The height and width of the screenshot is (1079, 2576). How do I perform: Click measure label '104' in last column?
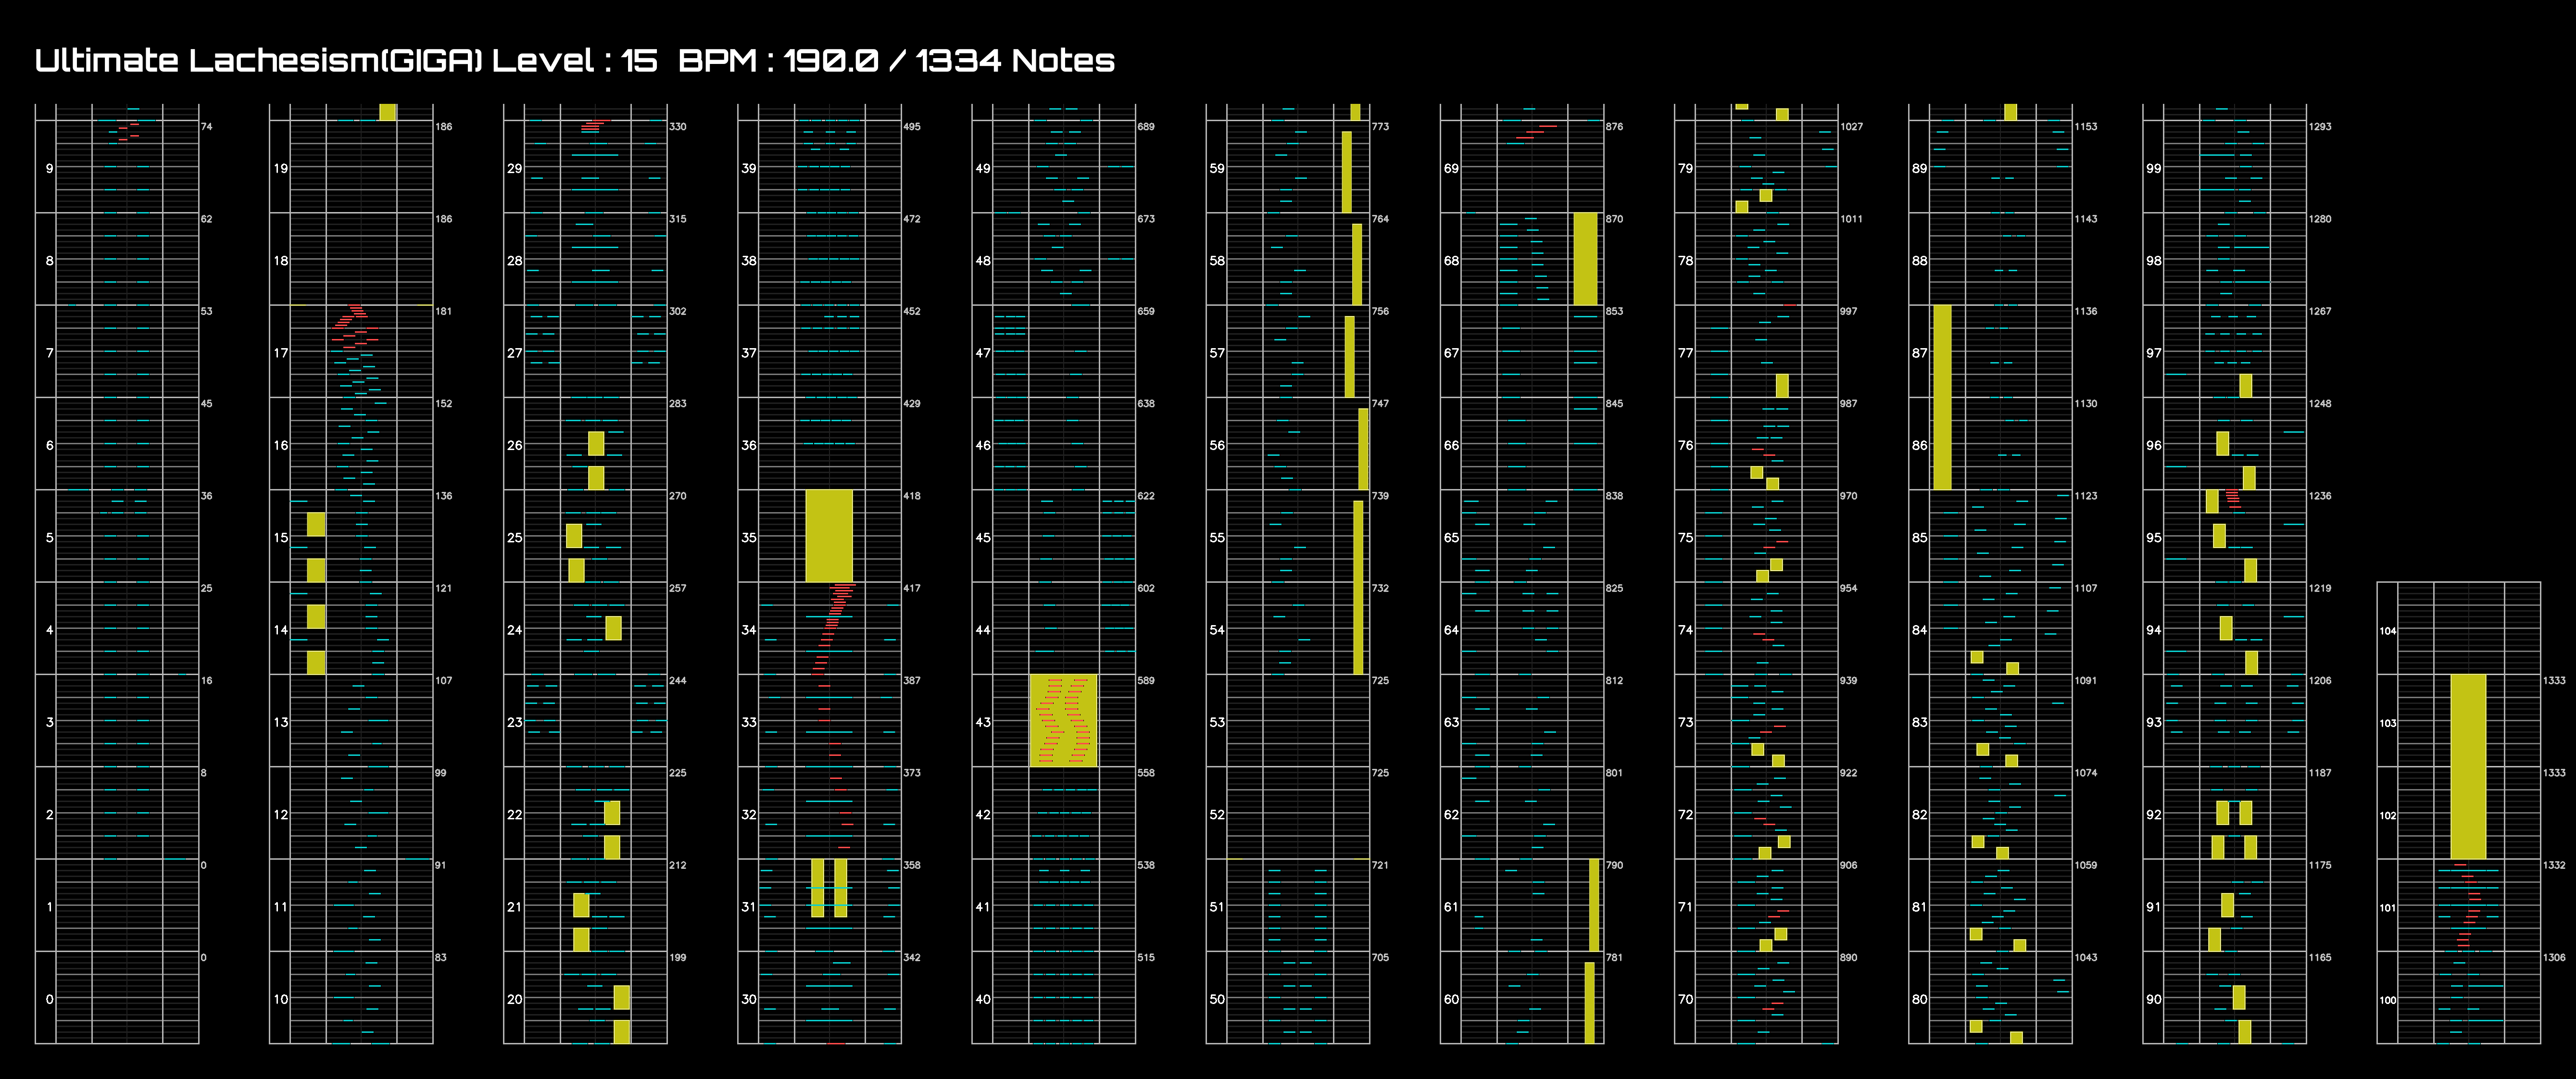pyautogui.click(x=2388, y=631)
